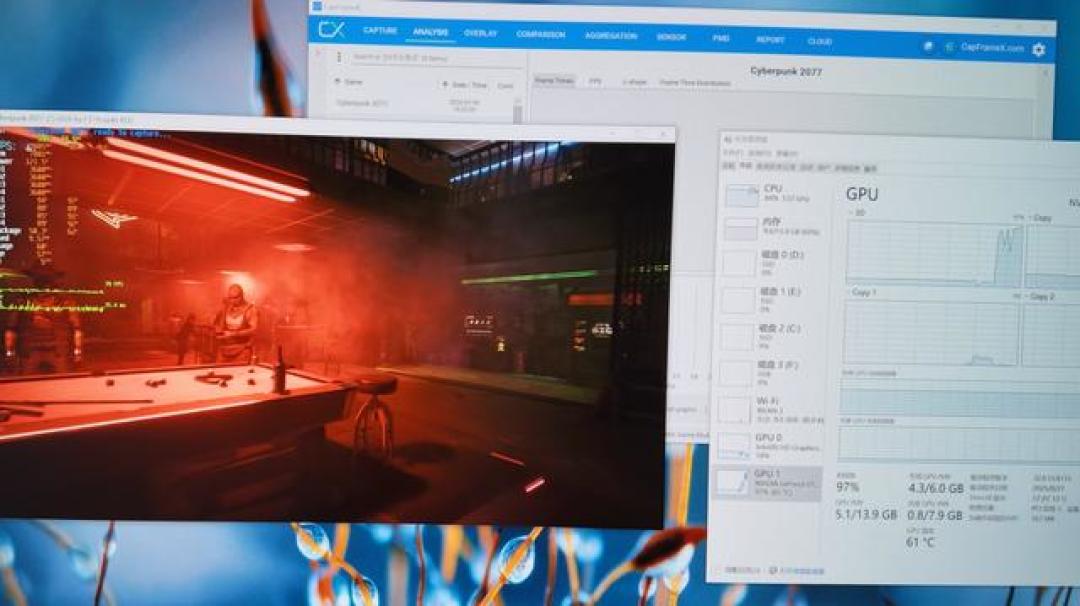Select the ANALYSIS tab in CapFrameX
Viewport: 1080px width, 606px height.
[x=430, y=32]
